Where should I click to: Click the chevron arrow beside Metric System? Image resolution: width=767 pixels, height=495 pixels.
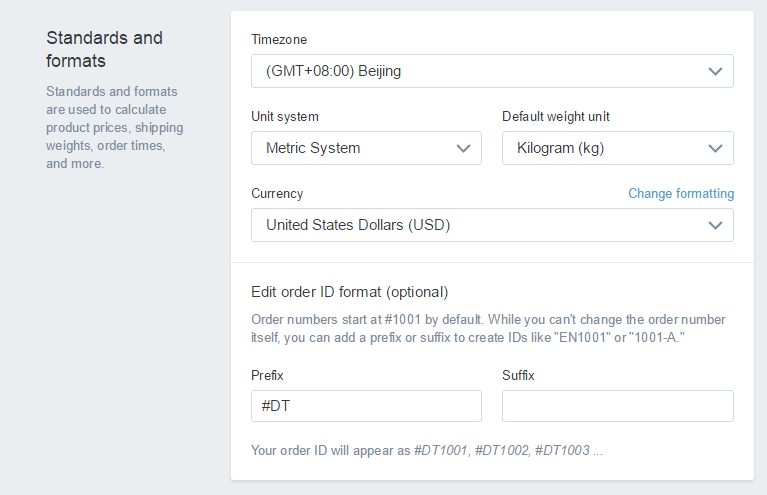[x=463, y=148]
